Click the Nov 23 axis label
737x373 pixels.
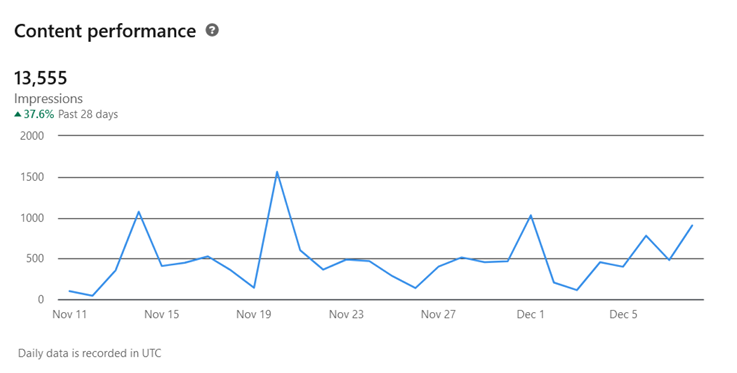coord(346,314)
